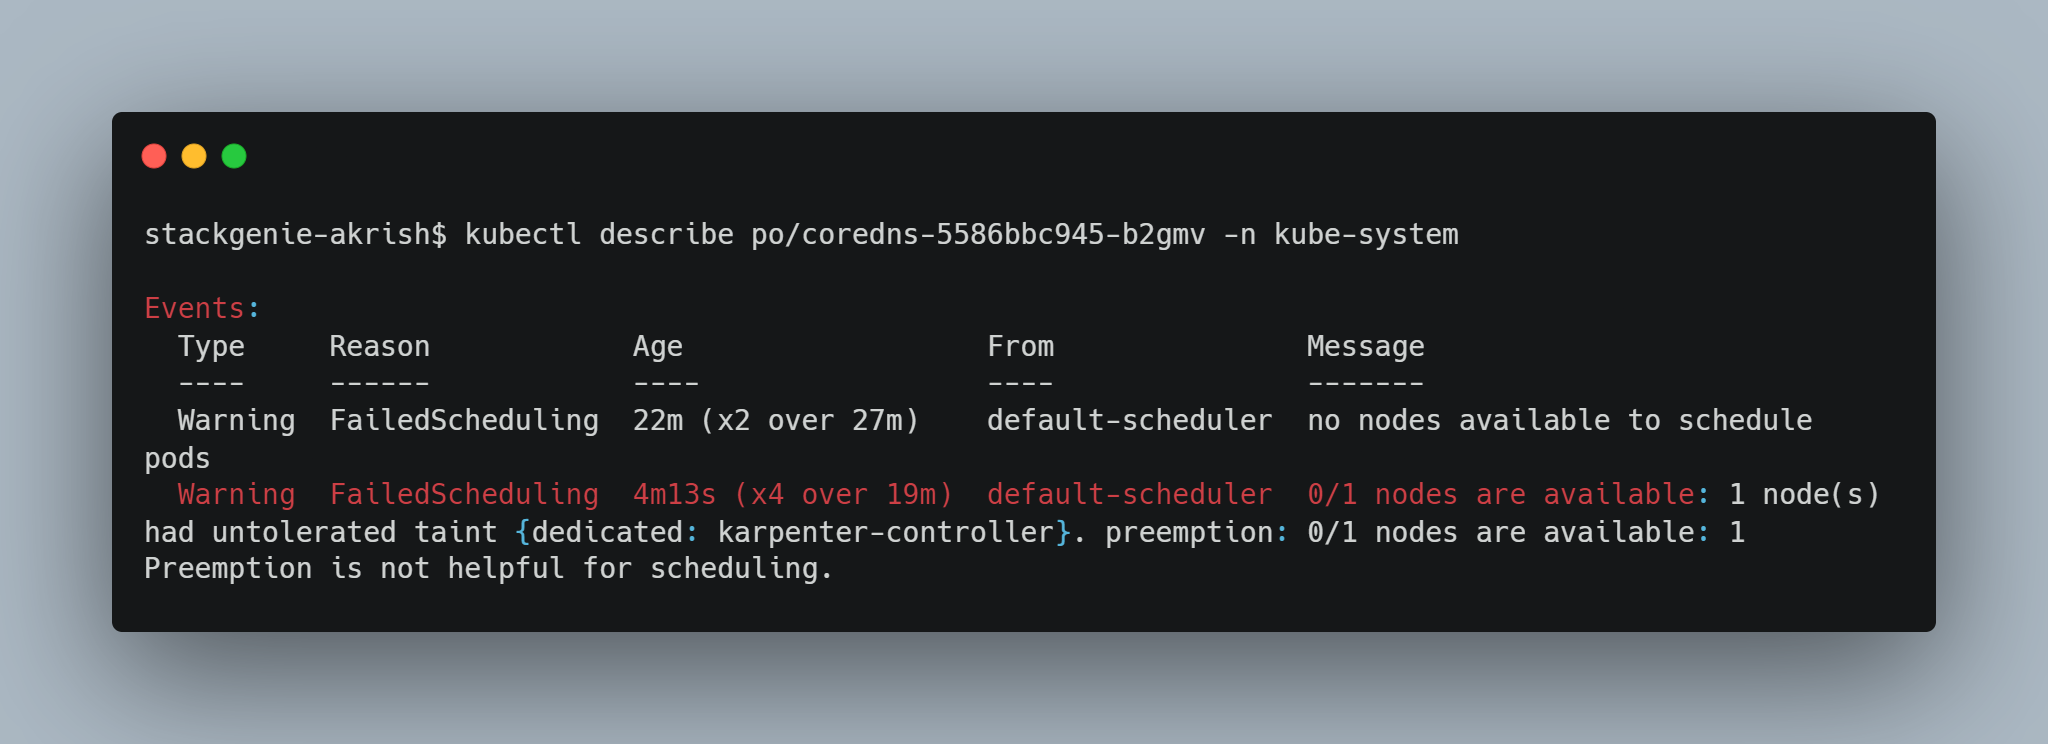Click the red default-scheduler source text
Screen dimensions: 2048x744
click(1130, 494)
